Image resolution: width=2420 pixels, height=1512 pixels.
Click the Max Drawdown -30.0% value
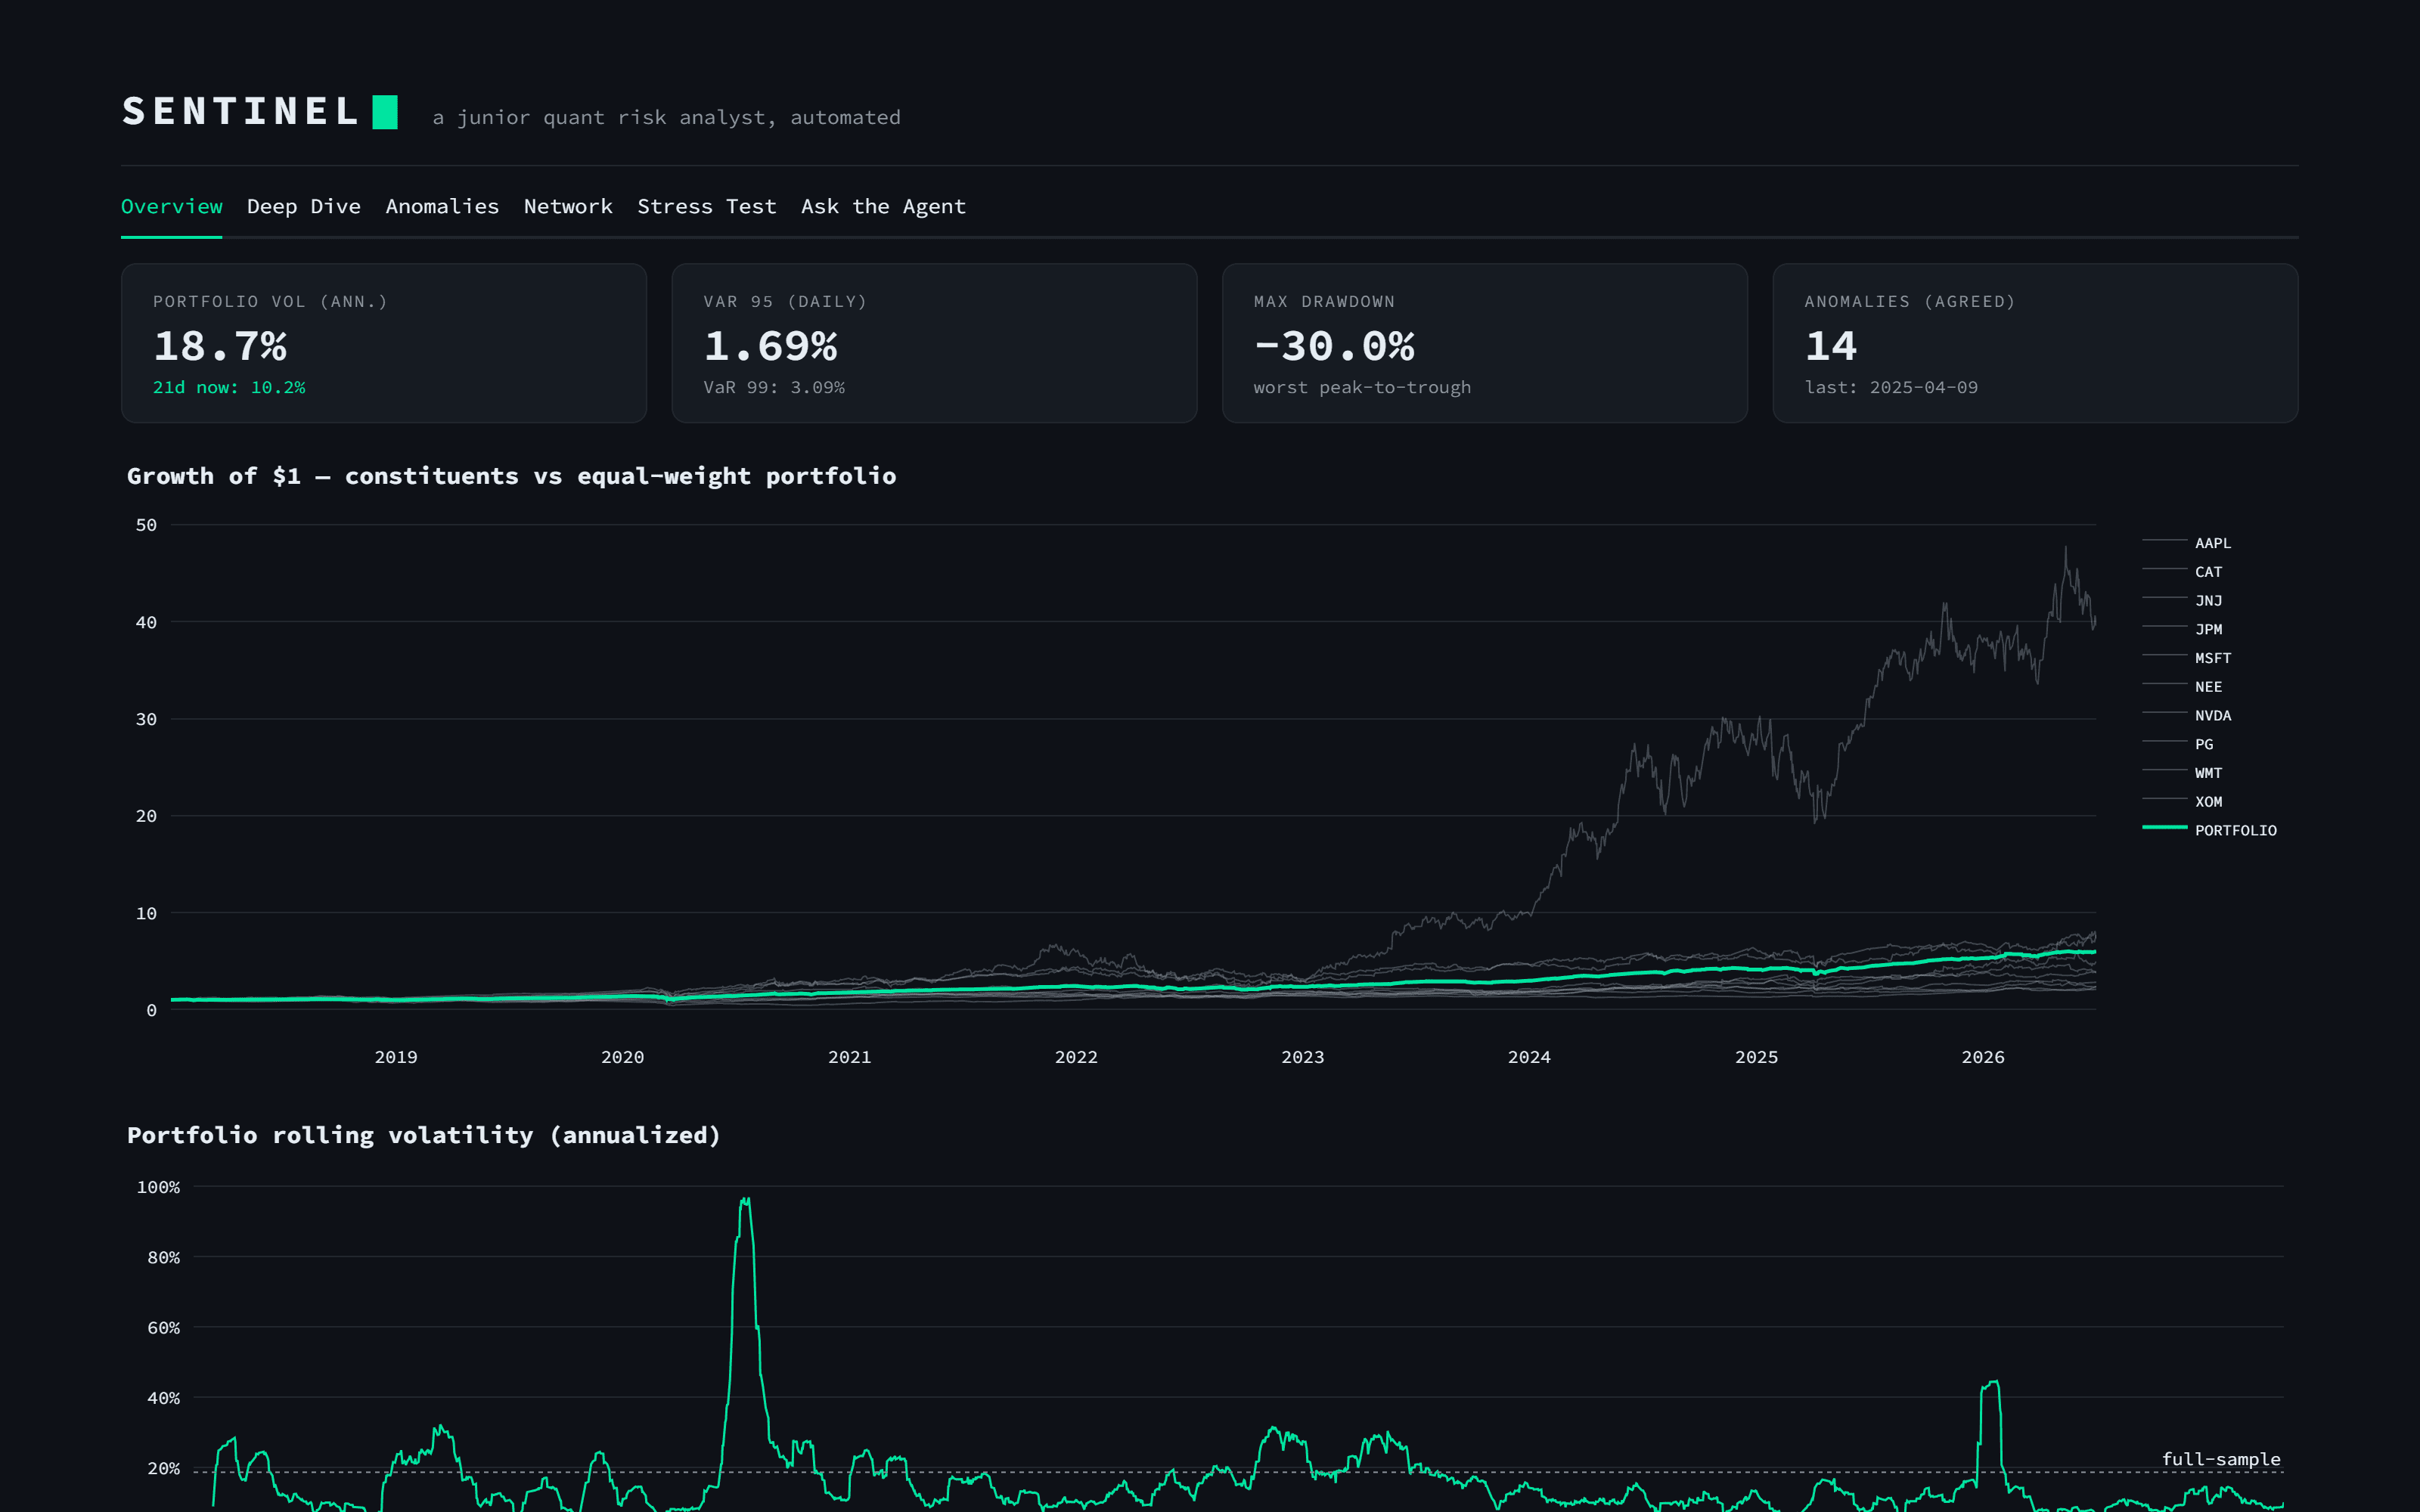tap(1334, 346)
